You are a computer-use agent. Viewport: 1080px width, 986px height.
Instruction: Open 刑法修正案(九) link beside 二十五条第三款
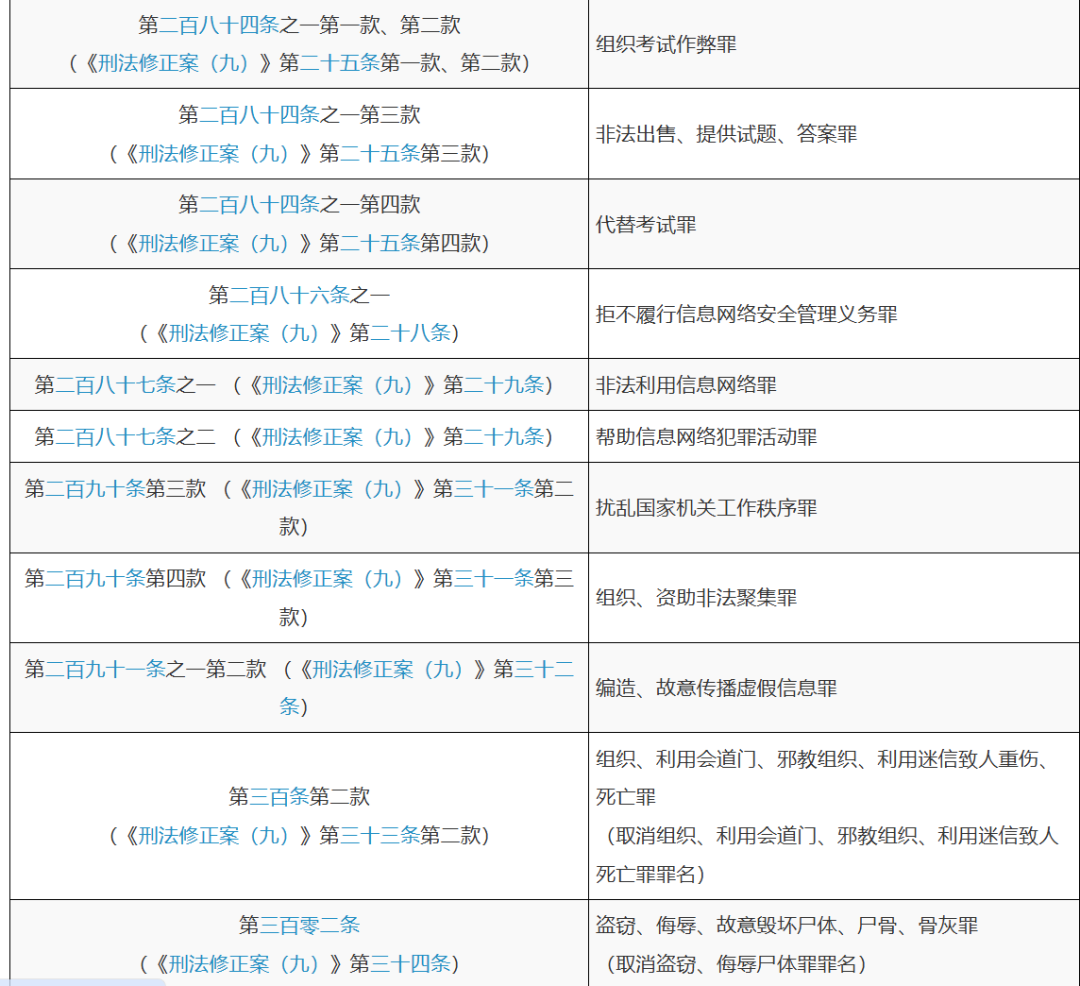click(x=213, y=154)
